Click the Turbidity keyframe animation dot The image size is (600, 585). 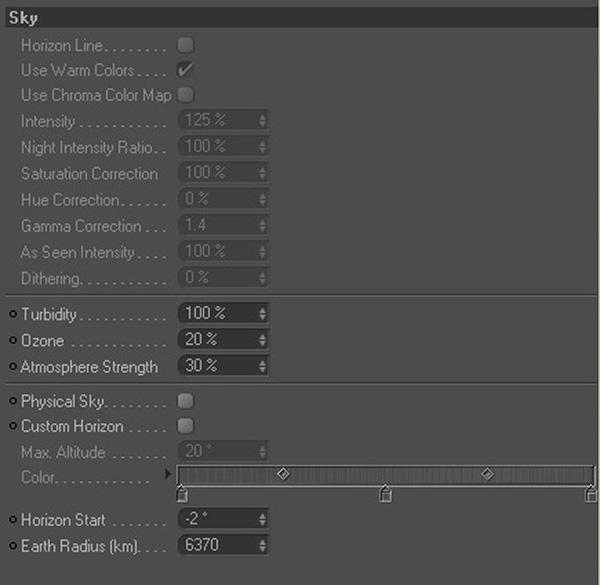[x=12, y=314]
